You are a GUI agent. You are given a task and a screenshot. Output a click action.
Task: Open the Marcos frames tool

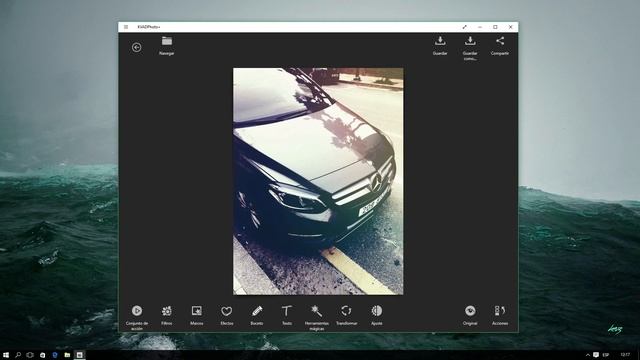coord(196,316)
